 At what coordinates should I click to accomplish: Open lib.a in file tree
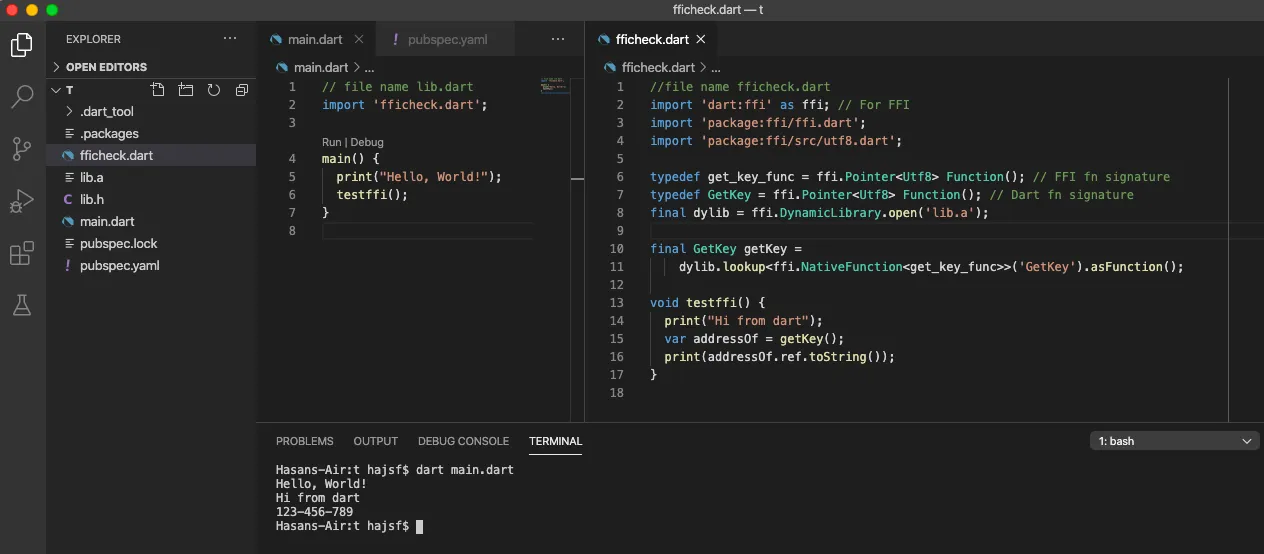pyautogui.click(x=150, y=177)
